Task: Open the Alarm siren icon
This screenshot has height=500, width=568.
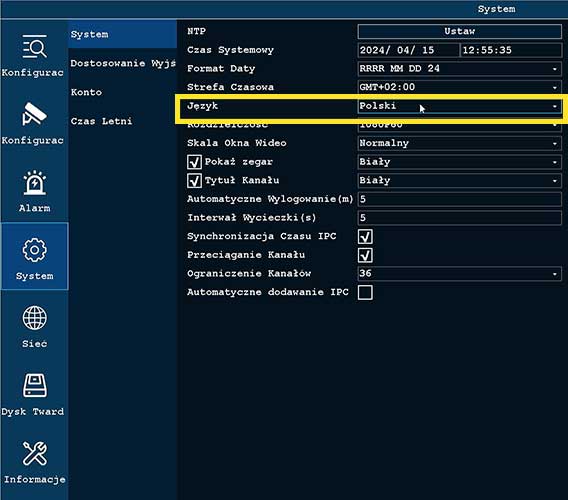Action: [34, 182]
